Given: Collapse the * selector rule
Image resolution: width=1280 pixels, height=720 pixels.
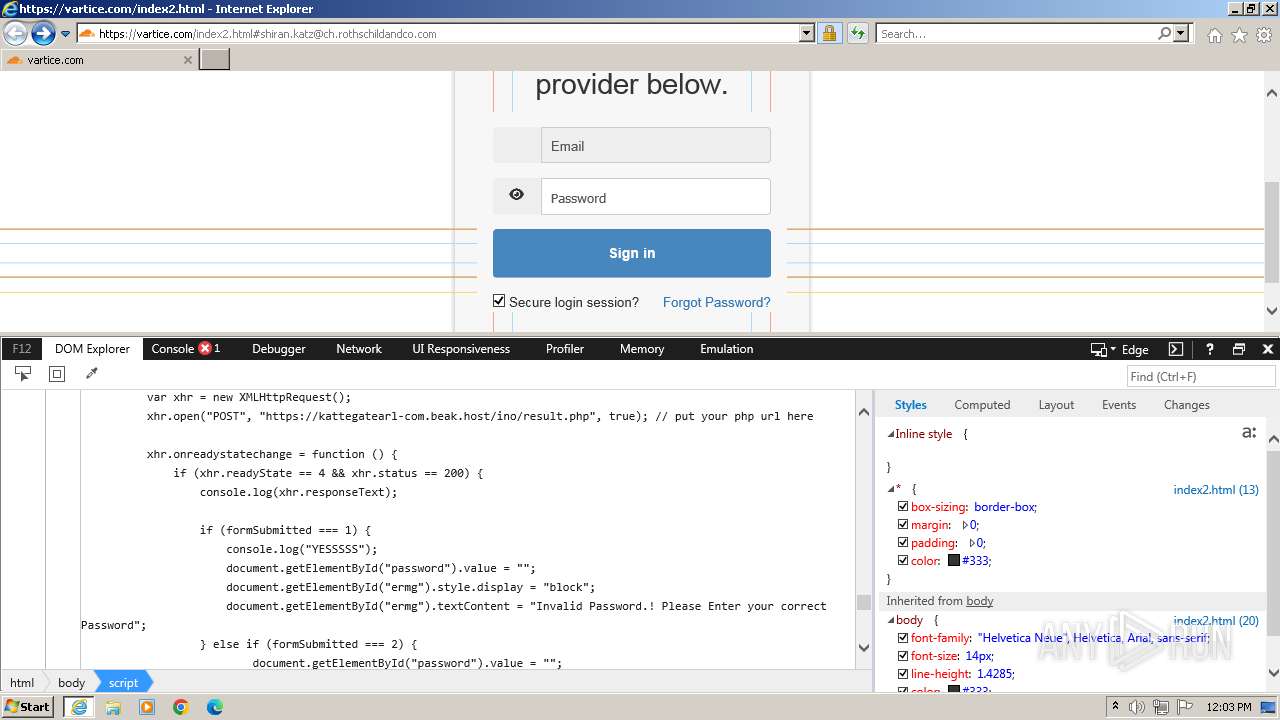Looking at the screenshot, I should click(x=890, y=489).
